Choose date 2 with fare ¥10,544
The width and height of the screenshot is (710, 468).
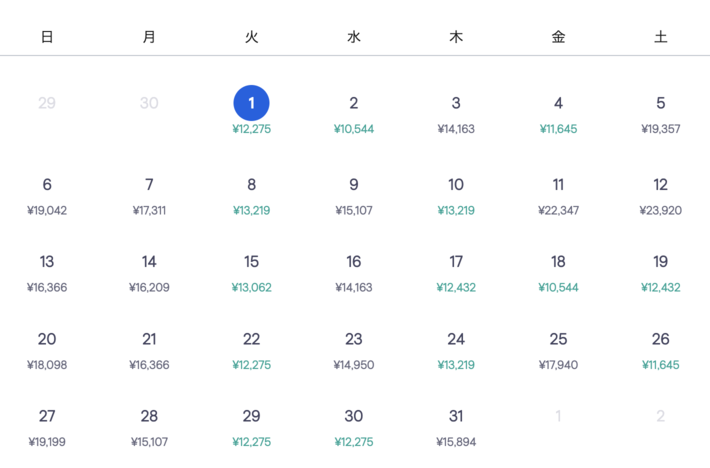tap(354, 113)
